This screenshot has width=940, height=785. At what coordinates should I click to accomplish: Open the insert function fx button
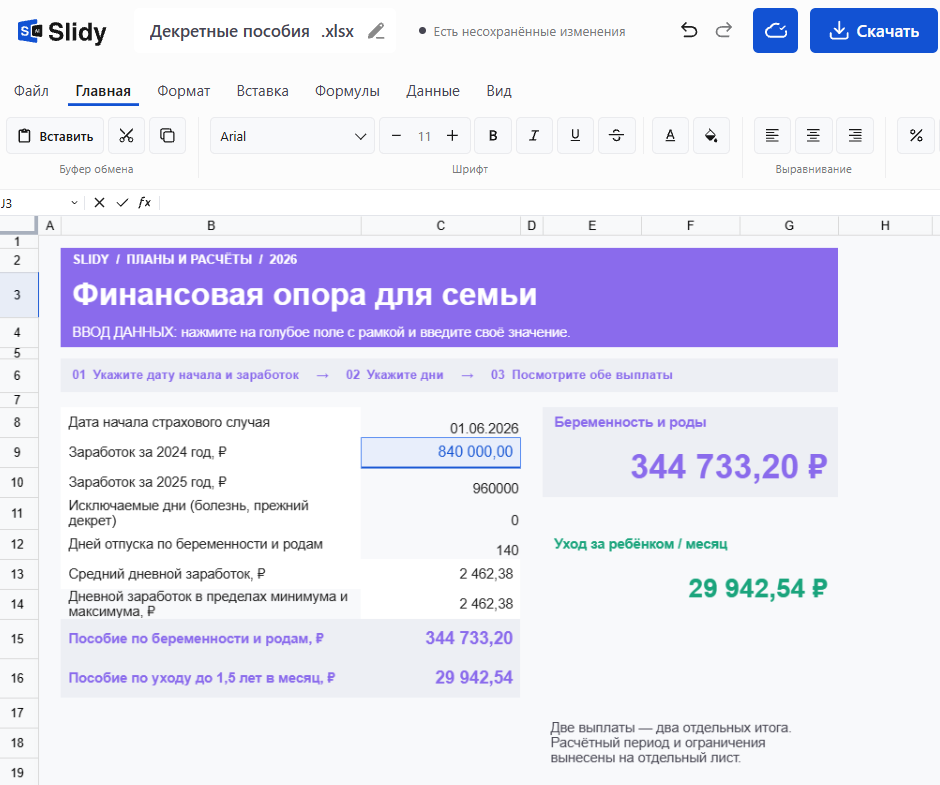tap(144, 203)
